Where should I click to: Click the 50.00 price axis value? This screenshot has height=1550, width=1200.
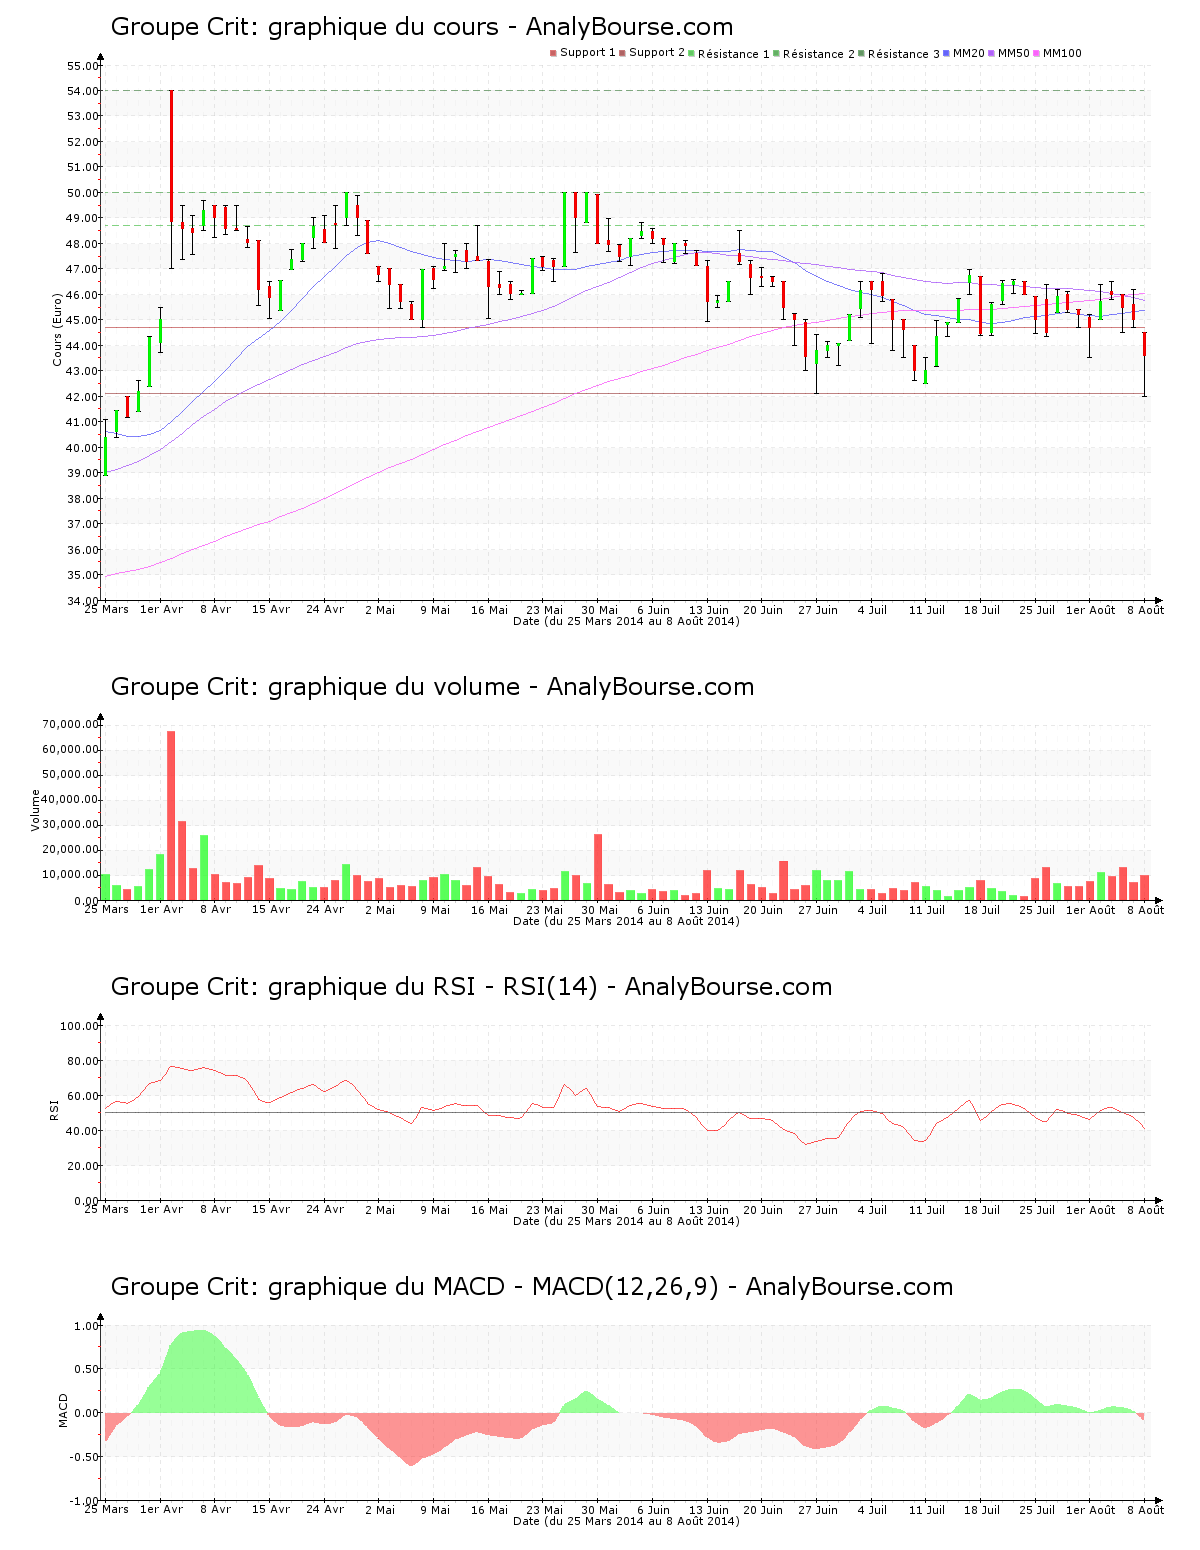click(x=82, y=193)
